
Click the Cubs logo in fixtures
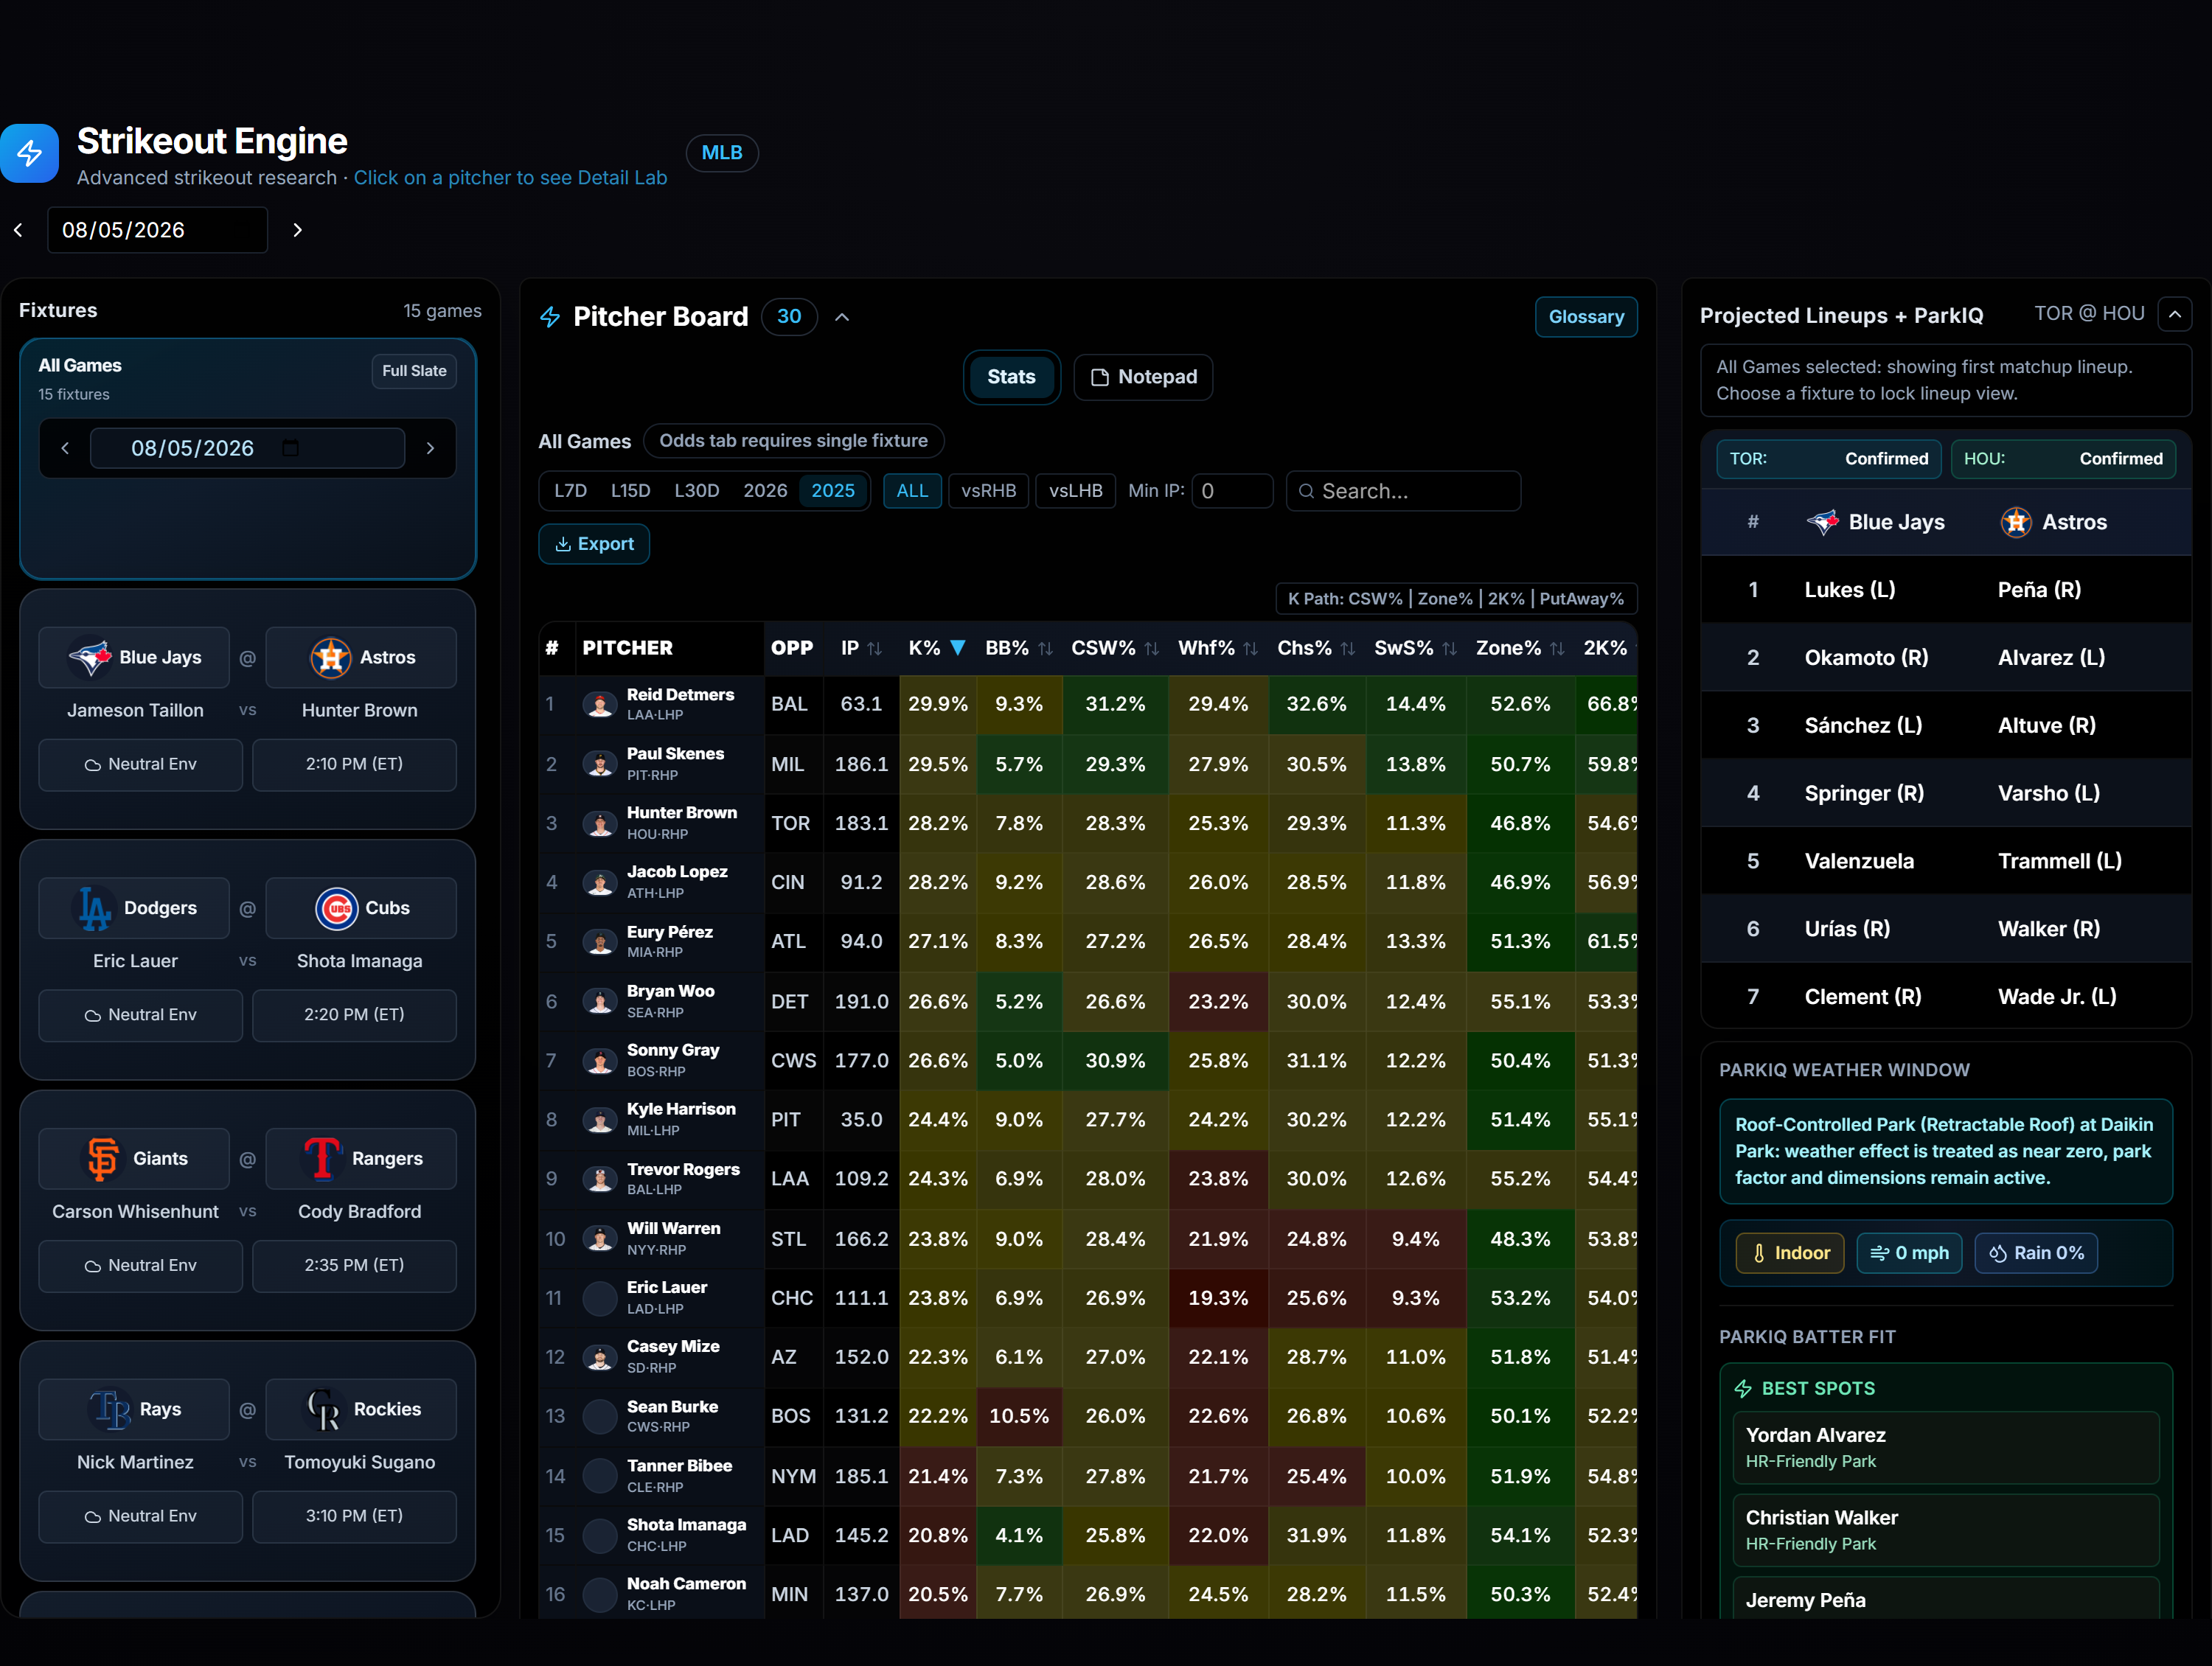coord(336,908)
